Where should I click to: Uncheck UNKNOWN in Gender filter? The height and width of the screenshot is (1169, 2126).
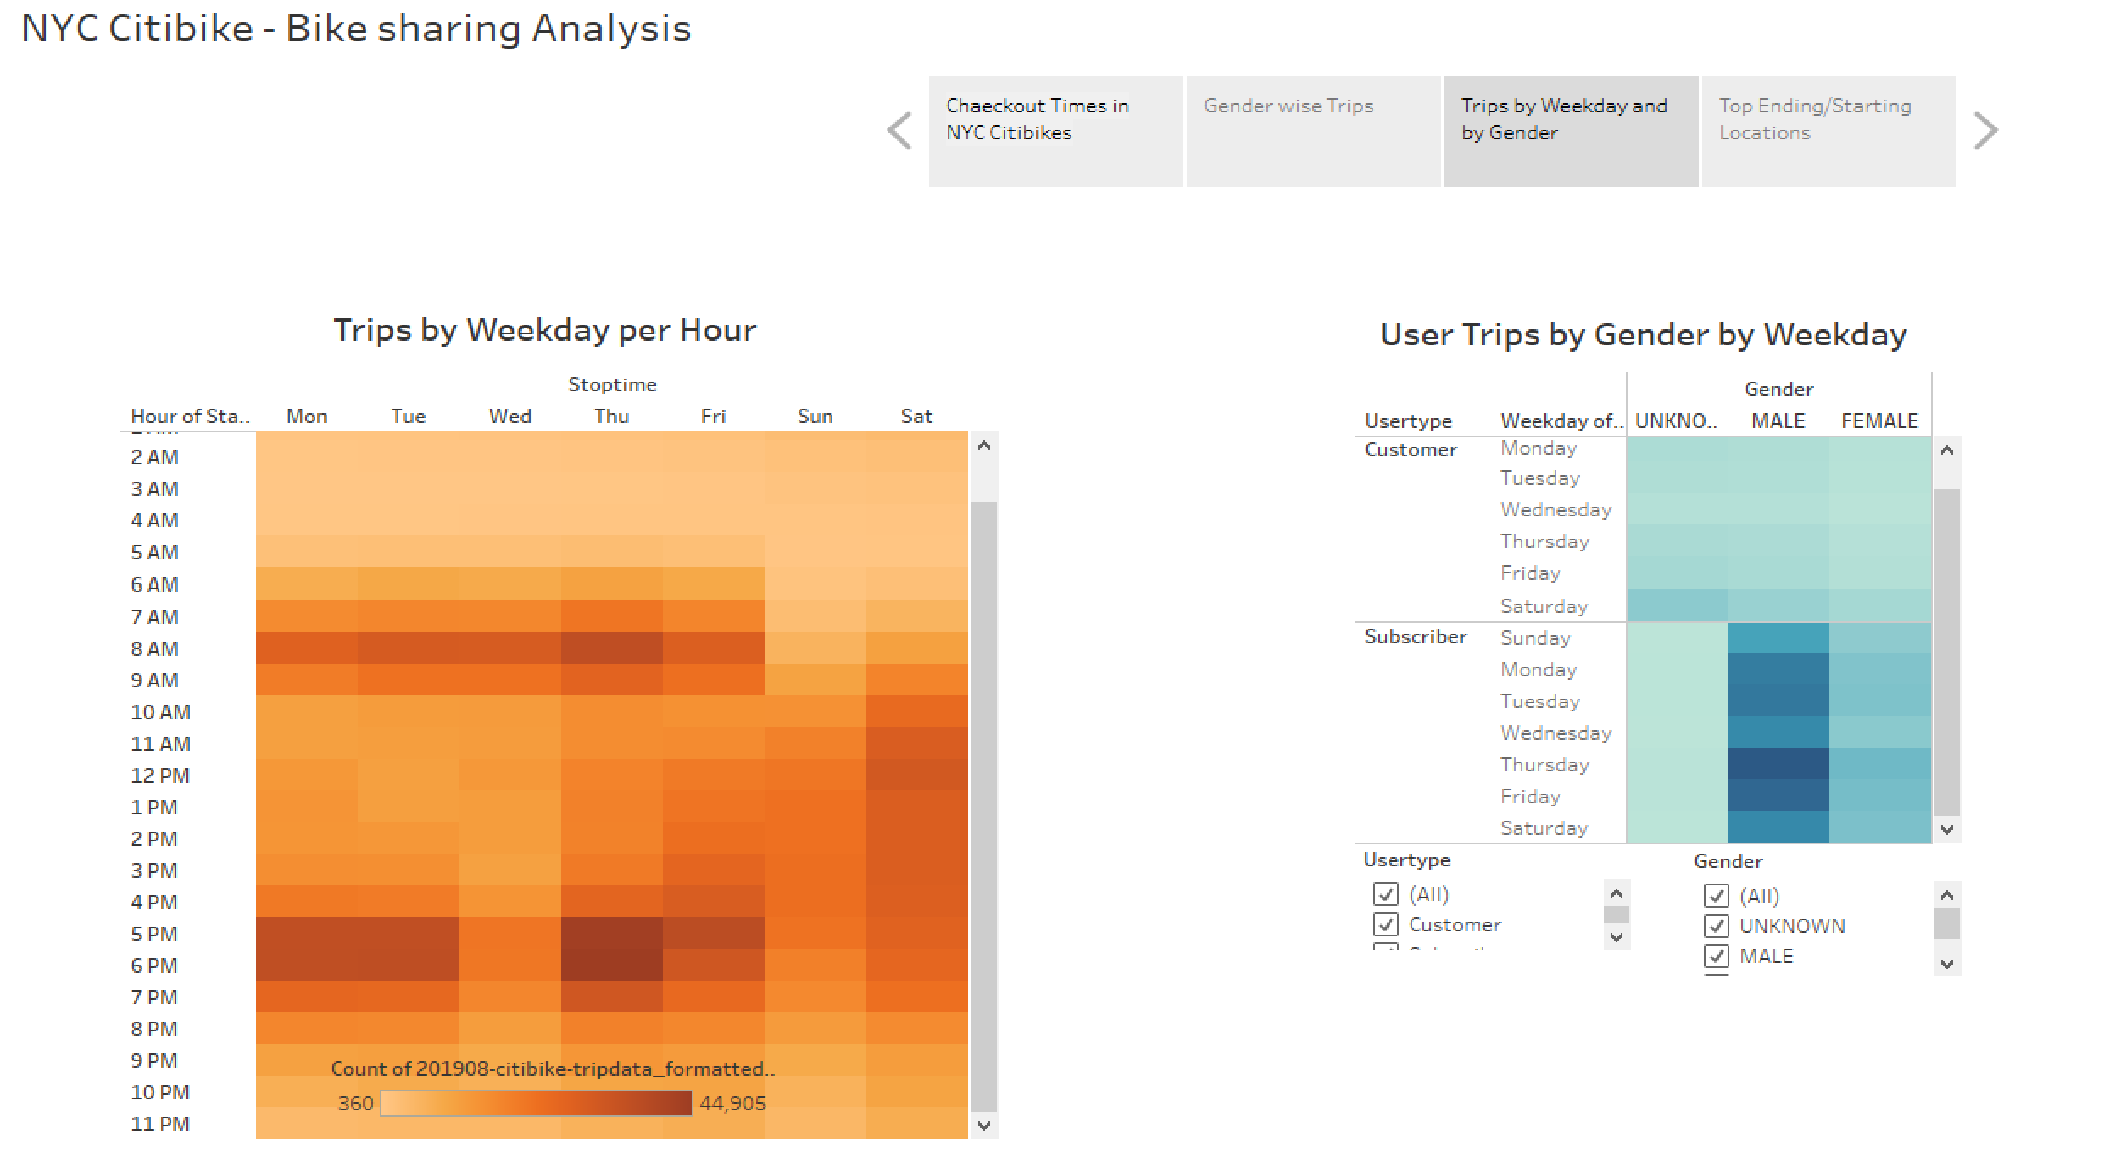coord(1716,926)
